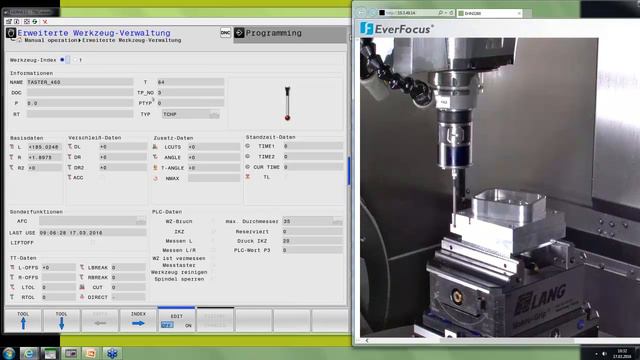Click the TL icon in Standzeit-Daten
This screenshot has height=360, width=640.
[x=247, y=177]
